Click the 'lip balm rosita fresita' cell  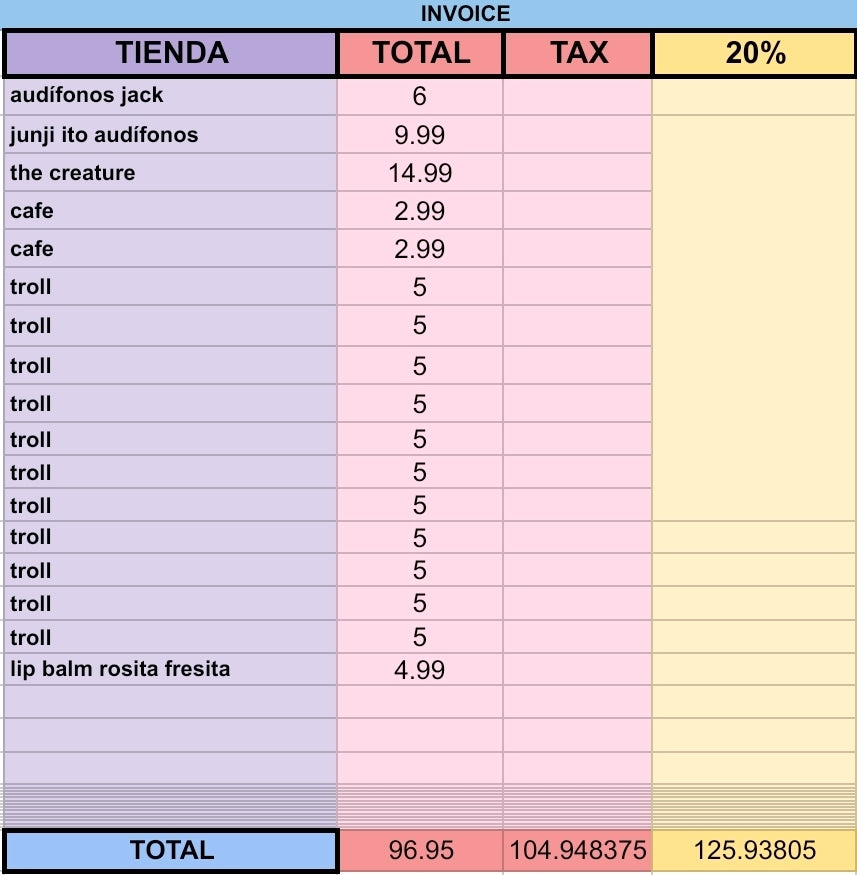pos(171,669)
